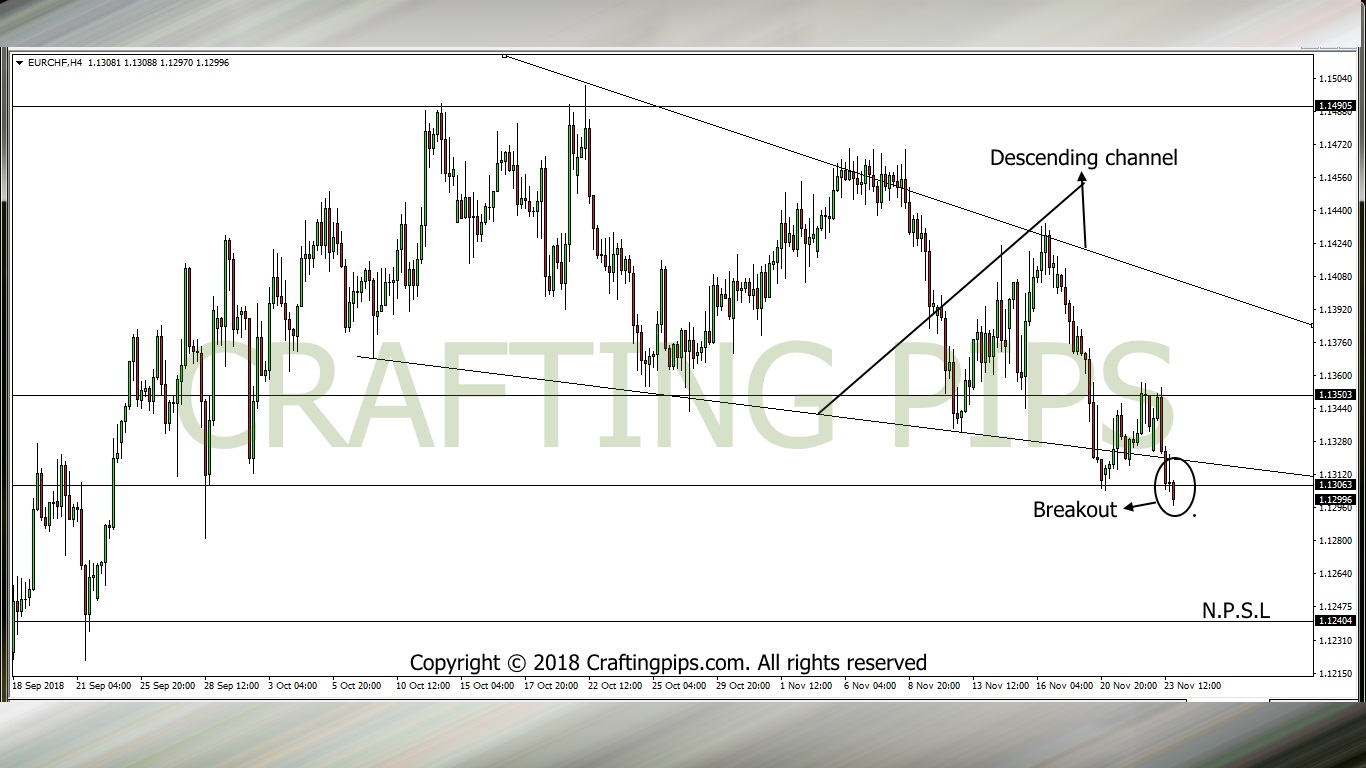
Task: Select the 1.13503 horizontal line price tag
Action: point(1335,395)
